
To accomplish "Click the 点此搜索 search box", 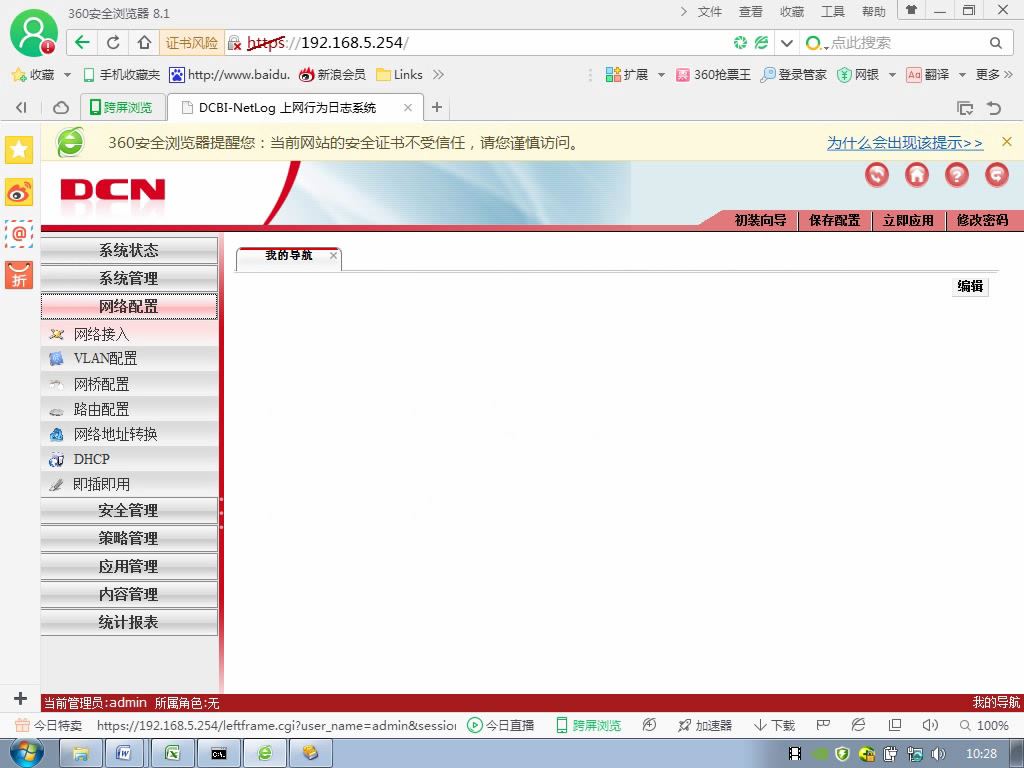I will click(x=906, y=43).
